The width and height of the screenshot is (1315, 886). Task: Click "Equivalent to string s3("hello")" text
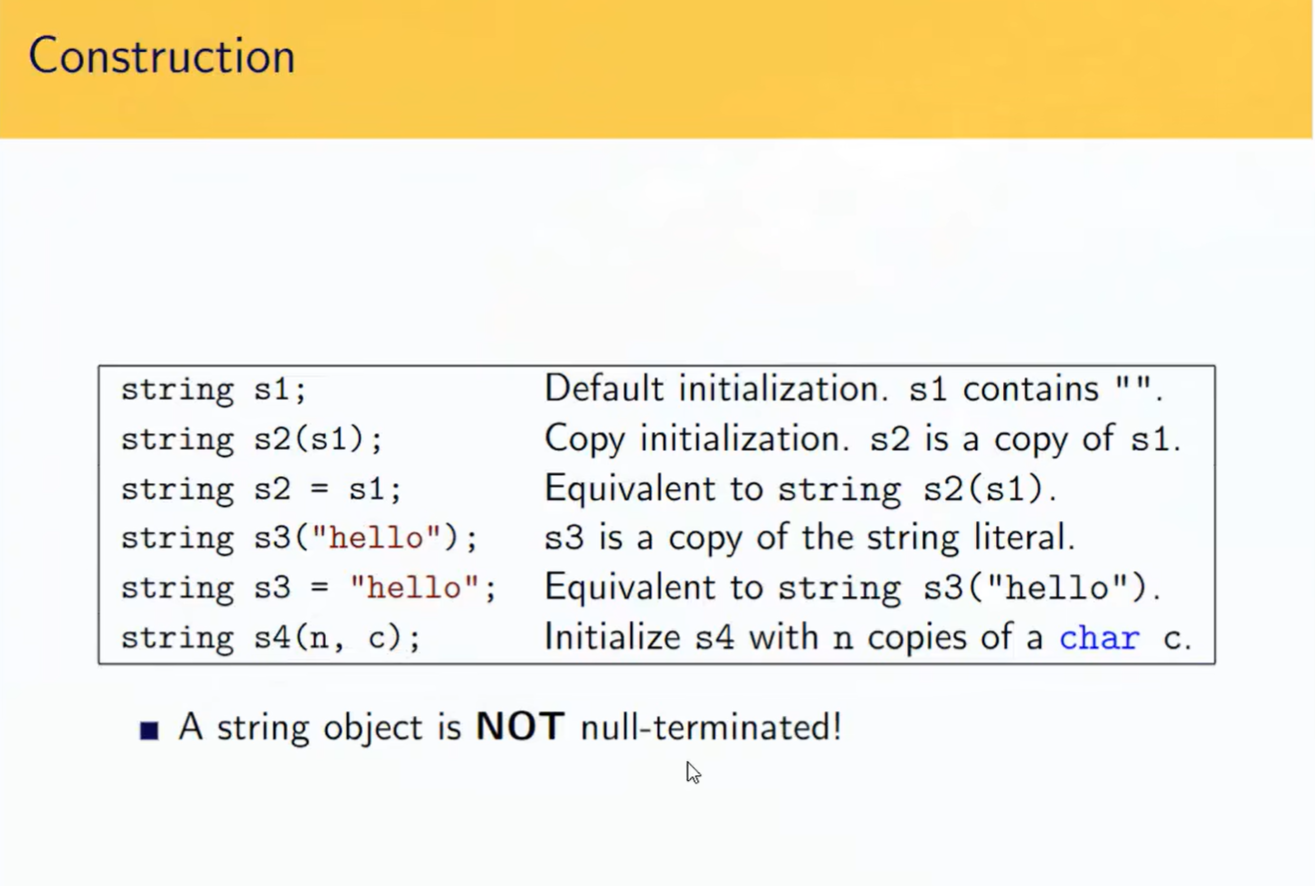(852, 587)
